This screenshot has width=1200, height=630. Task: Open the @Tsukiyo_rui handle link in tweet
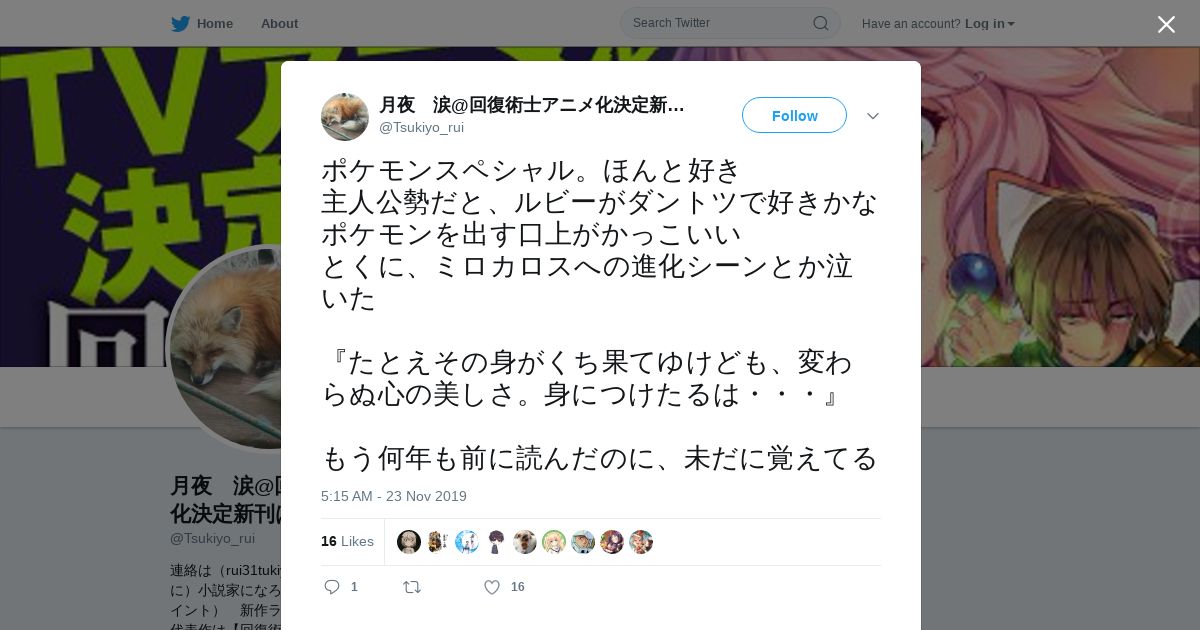(421, 127)
